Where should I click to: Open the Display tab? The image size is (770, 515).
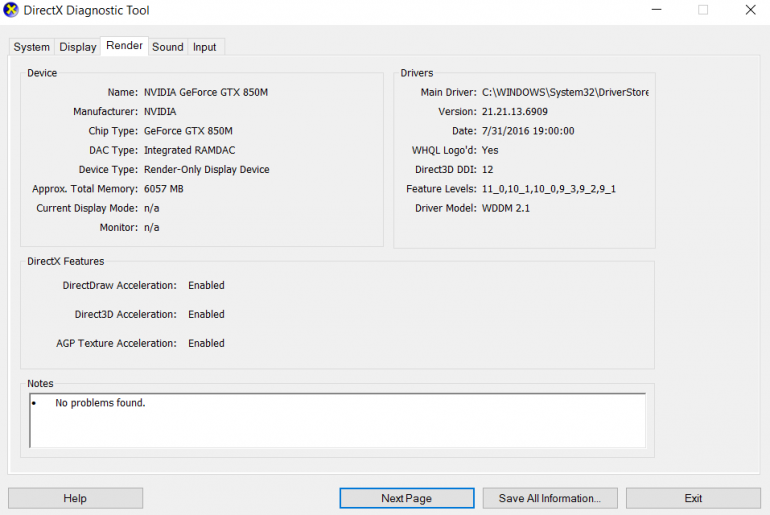(78, 47)
